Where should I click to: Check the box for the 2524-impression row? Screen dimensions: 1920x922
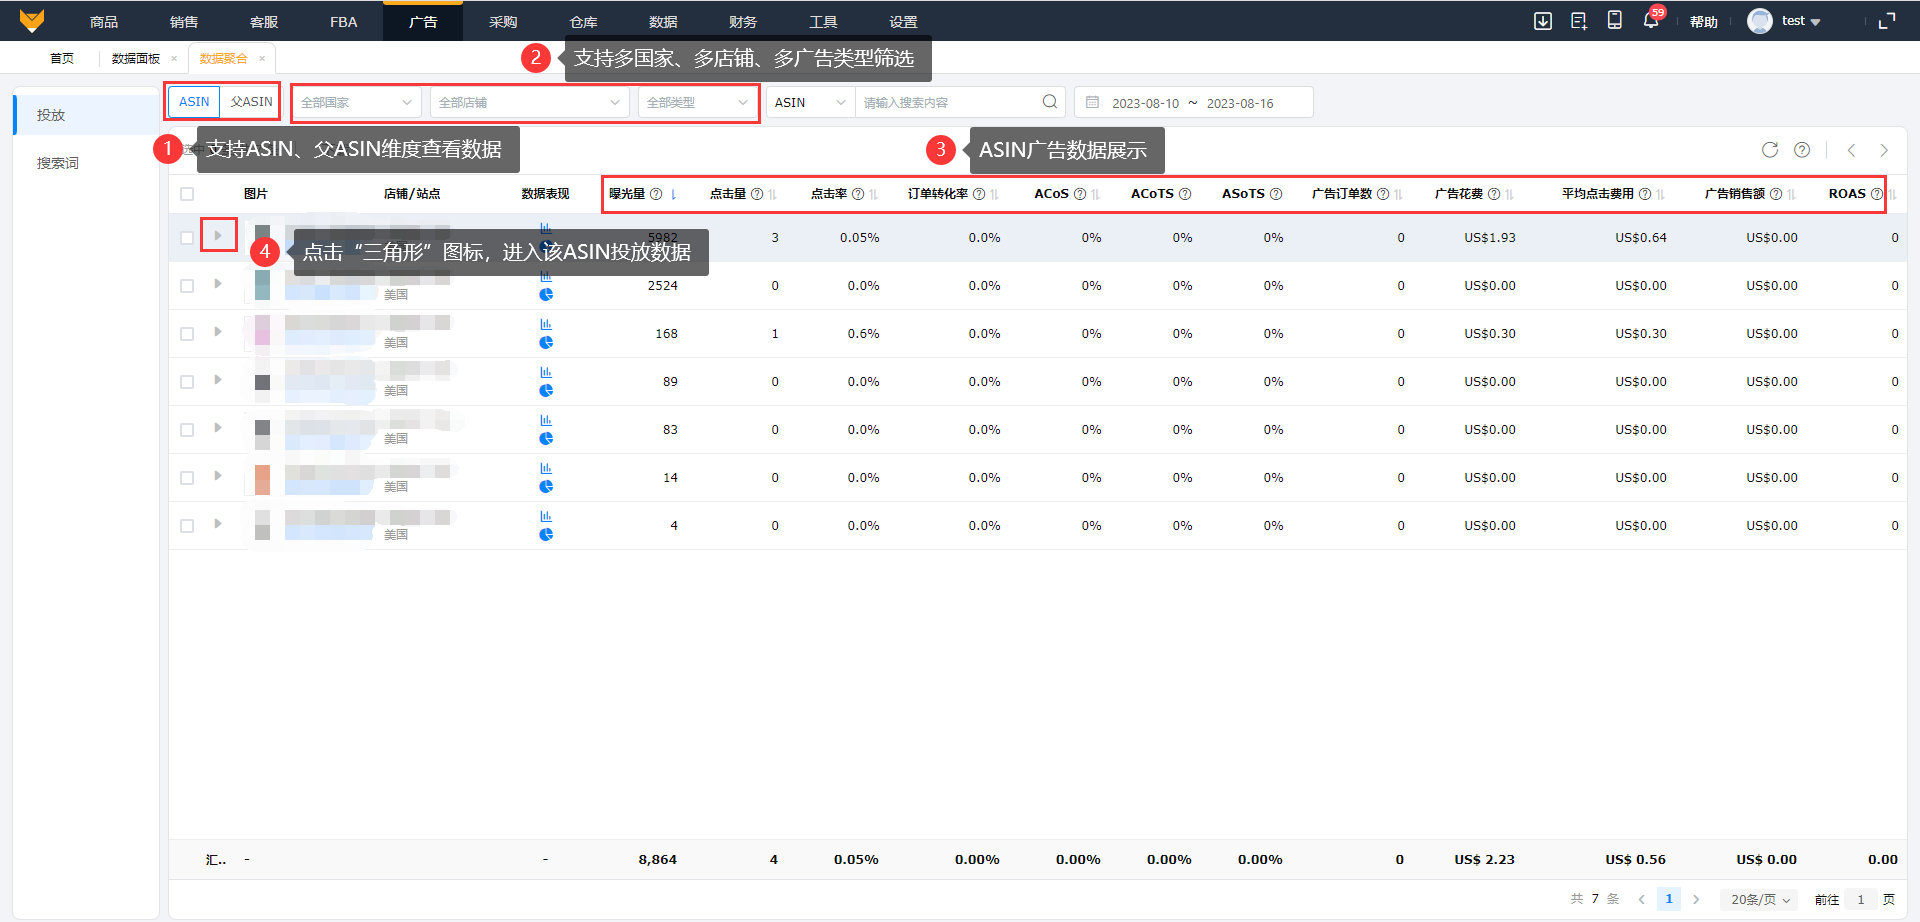(187, 286)
